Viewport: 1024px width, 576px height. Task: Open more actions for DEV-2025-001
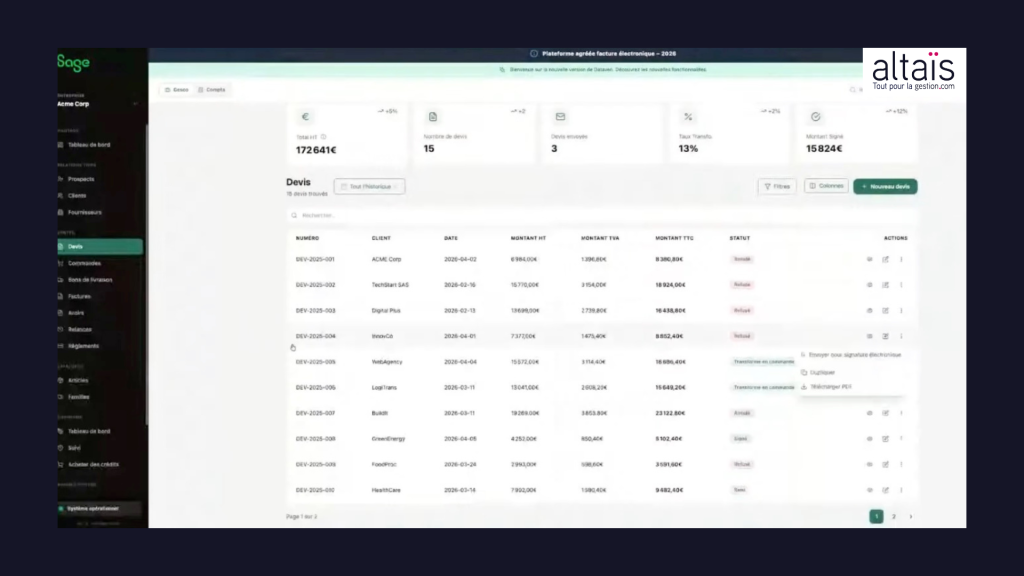(x=901, y=259)
